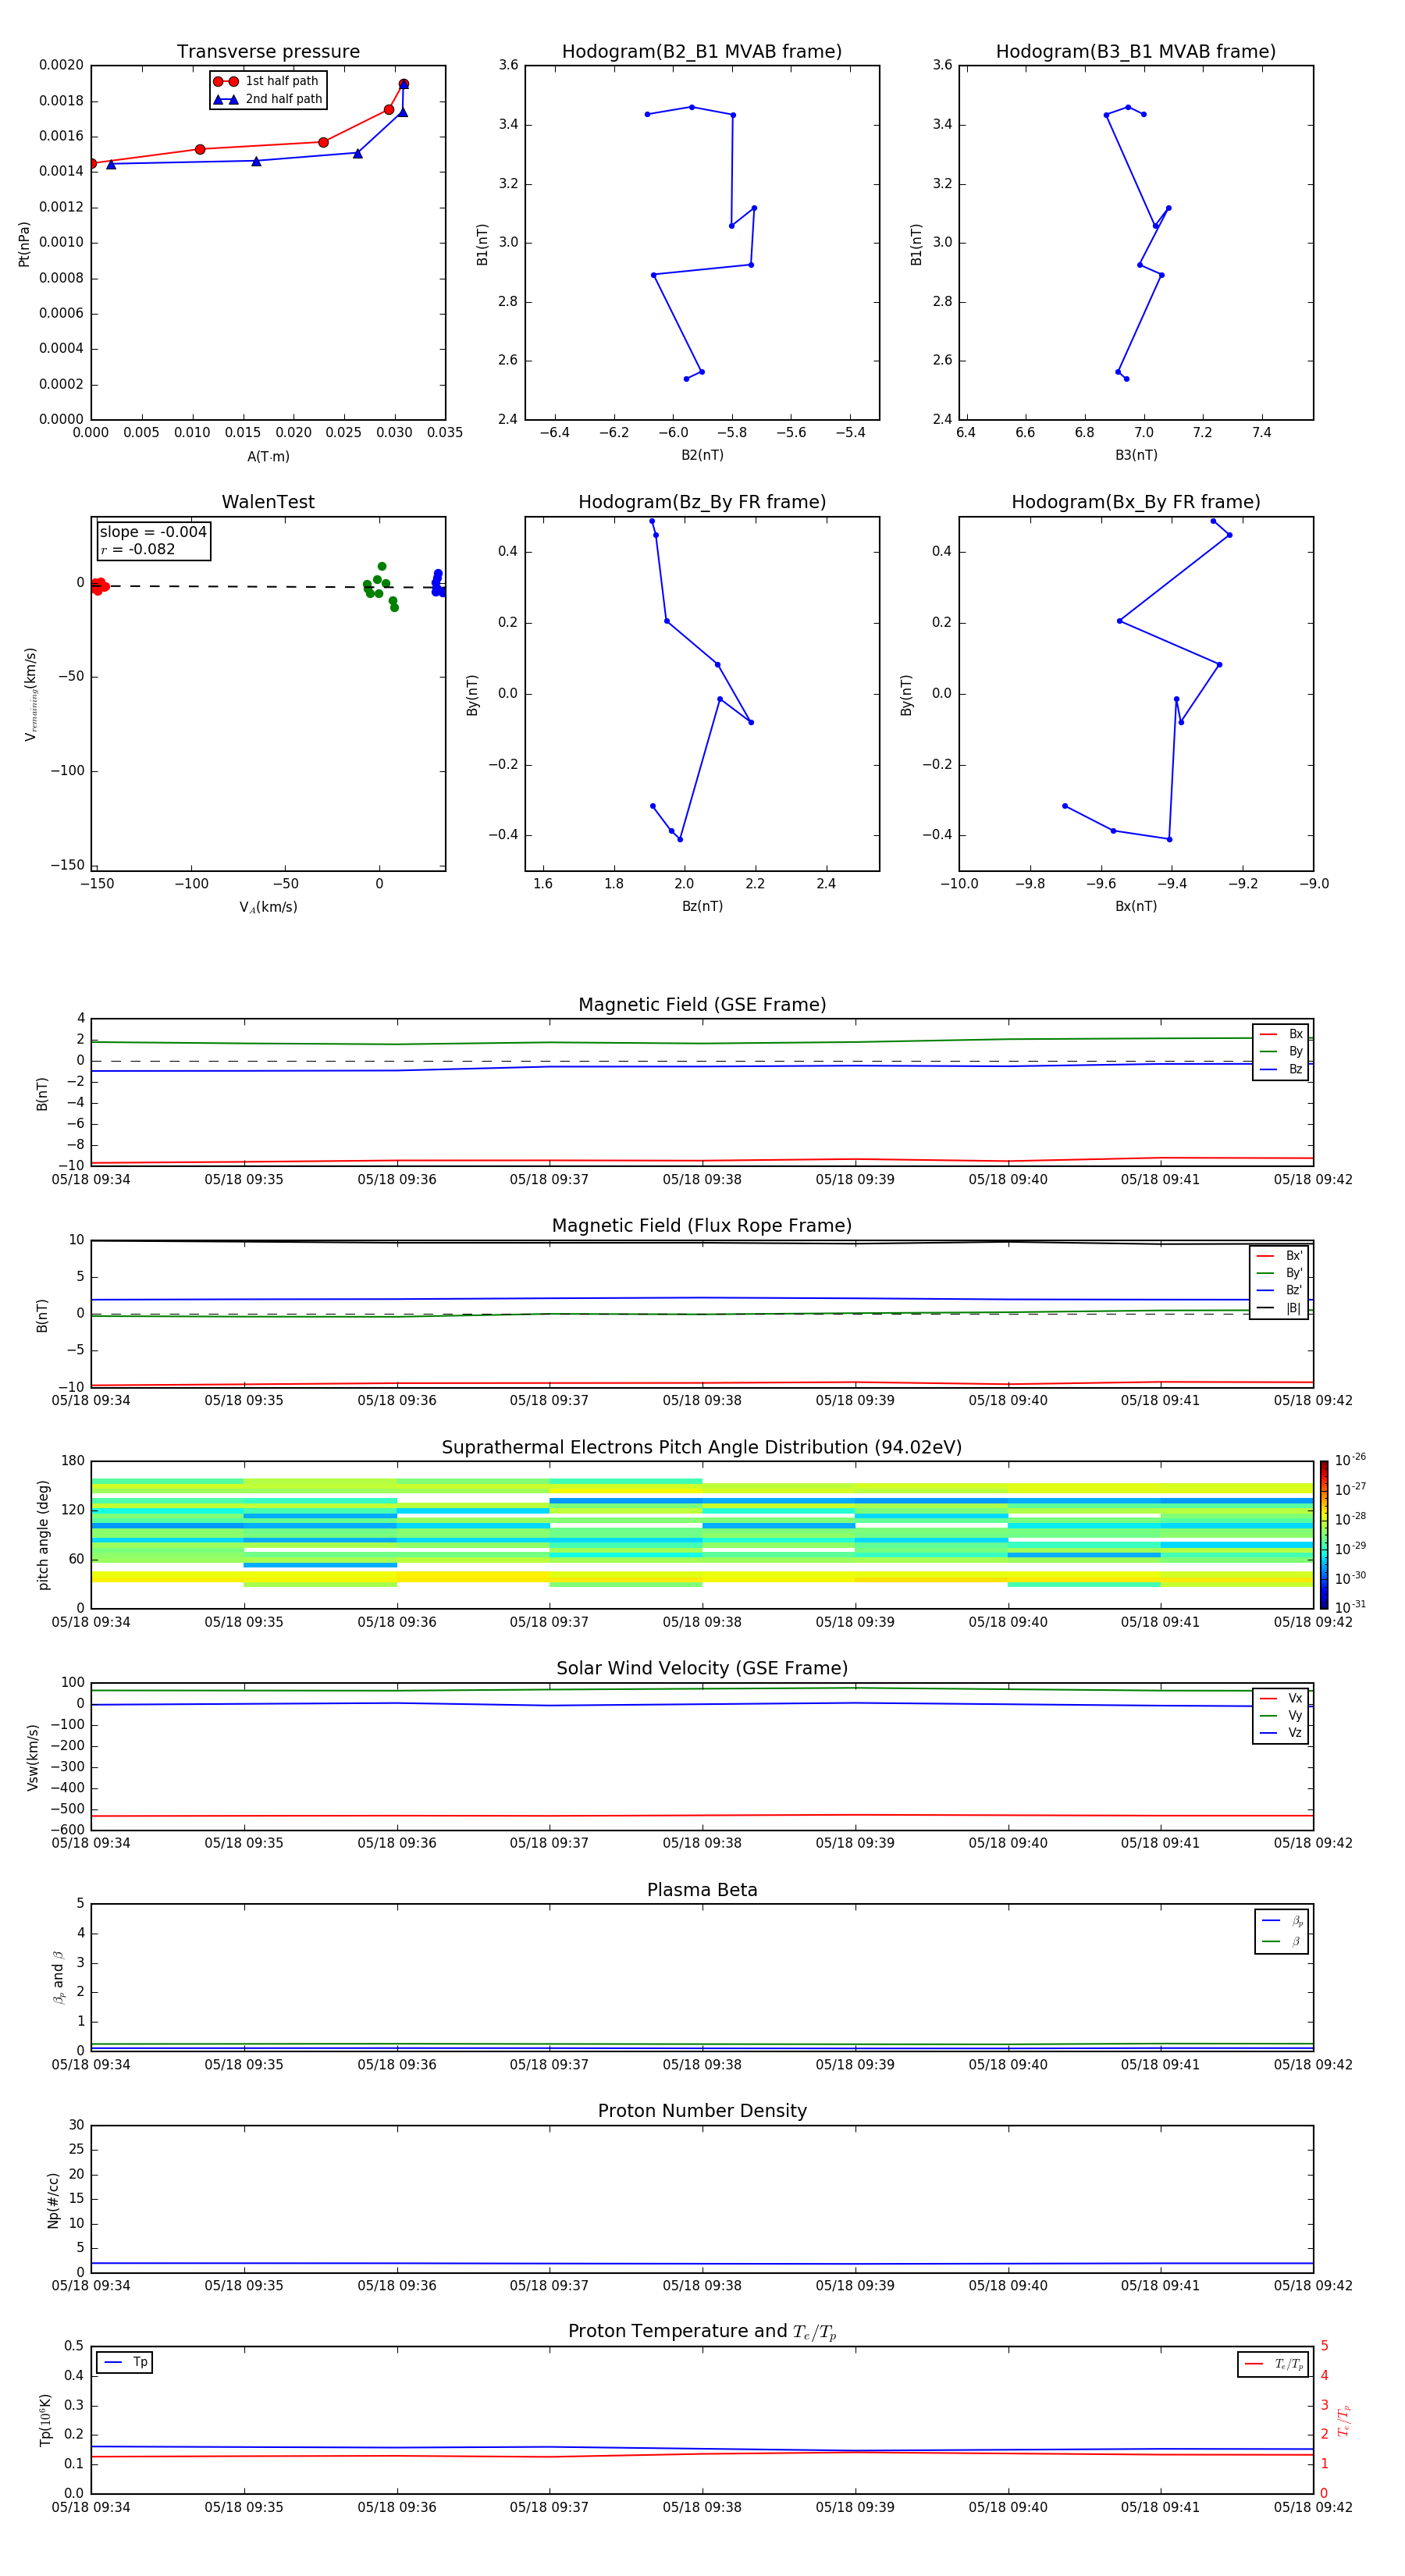Click the 10^-31 colorbar tick label
This screenshot has width=1405, height=2576.
pos(1350,1607)
